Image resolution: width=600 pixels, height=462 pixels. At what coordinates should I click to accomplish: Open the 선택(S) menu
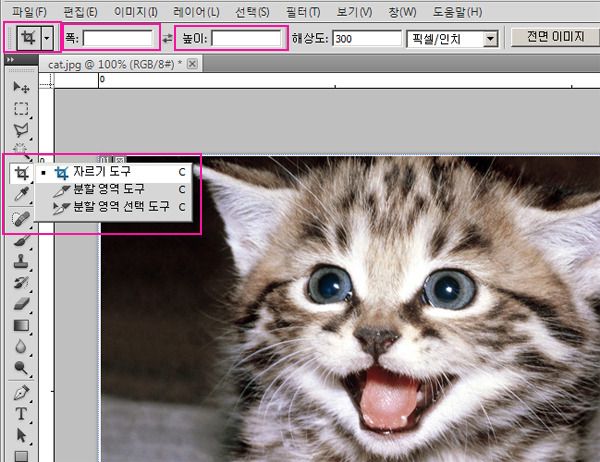click(x=252, y=12)
